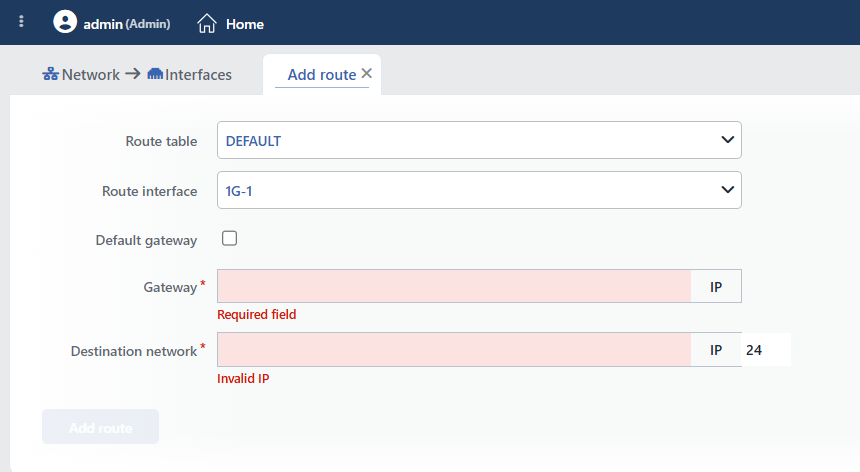Image resolution: width=860 pixels, height=472 pixels.
Task: Click the Gateway field label
Action: (170, 287)
